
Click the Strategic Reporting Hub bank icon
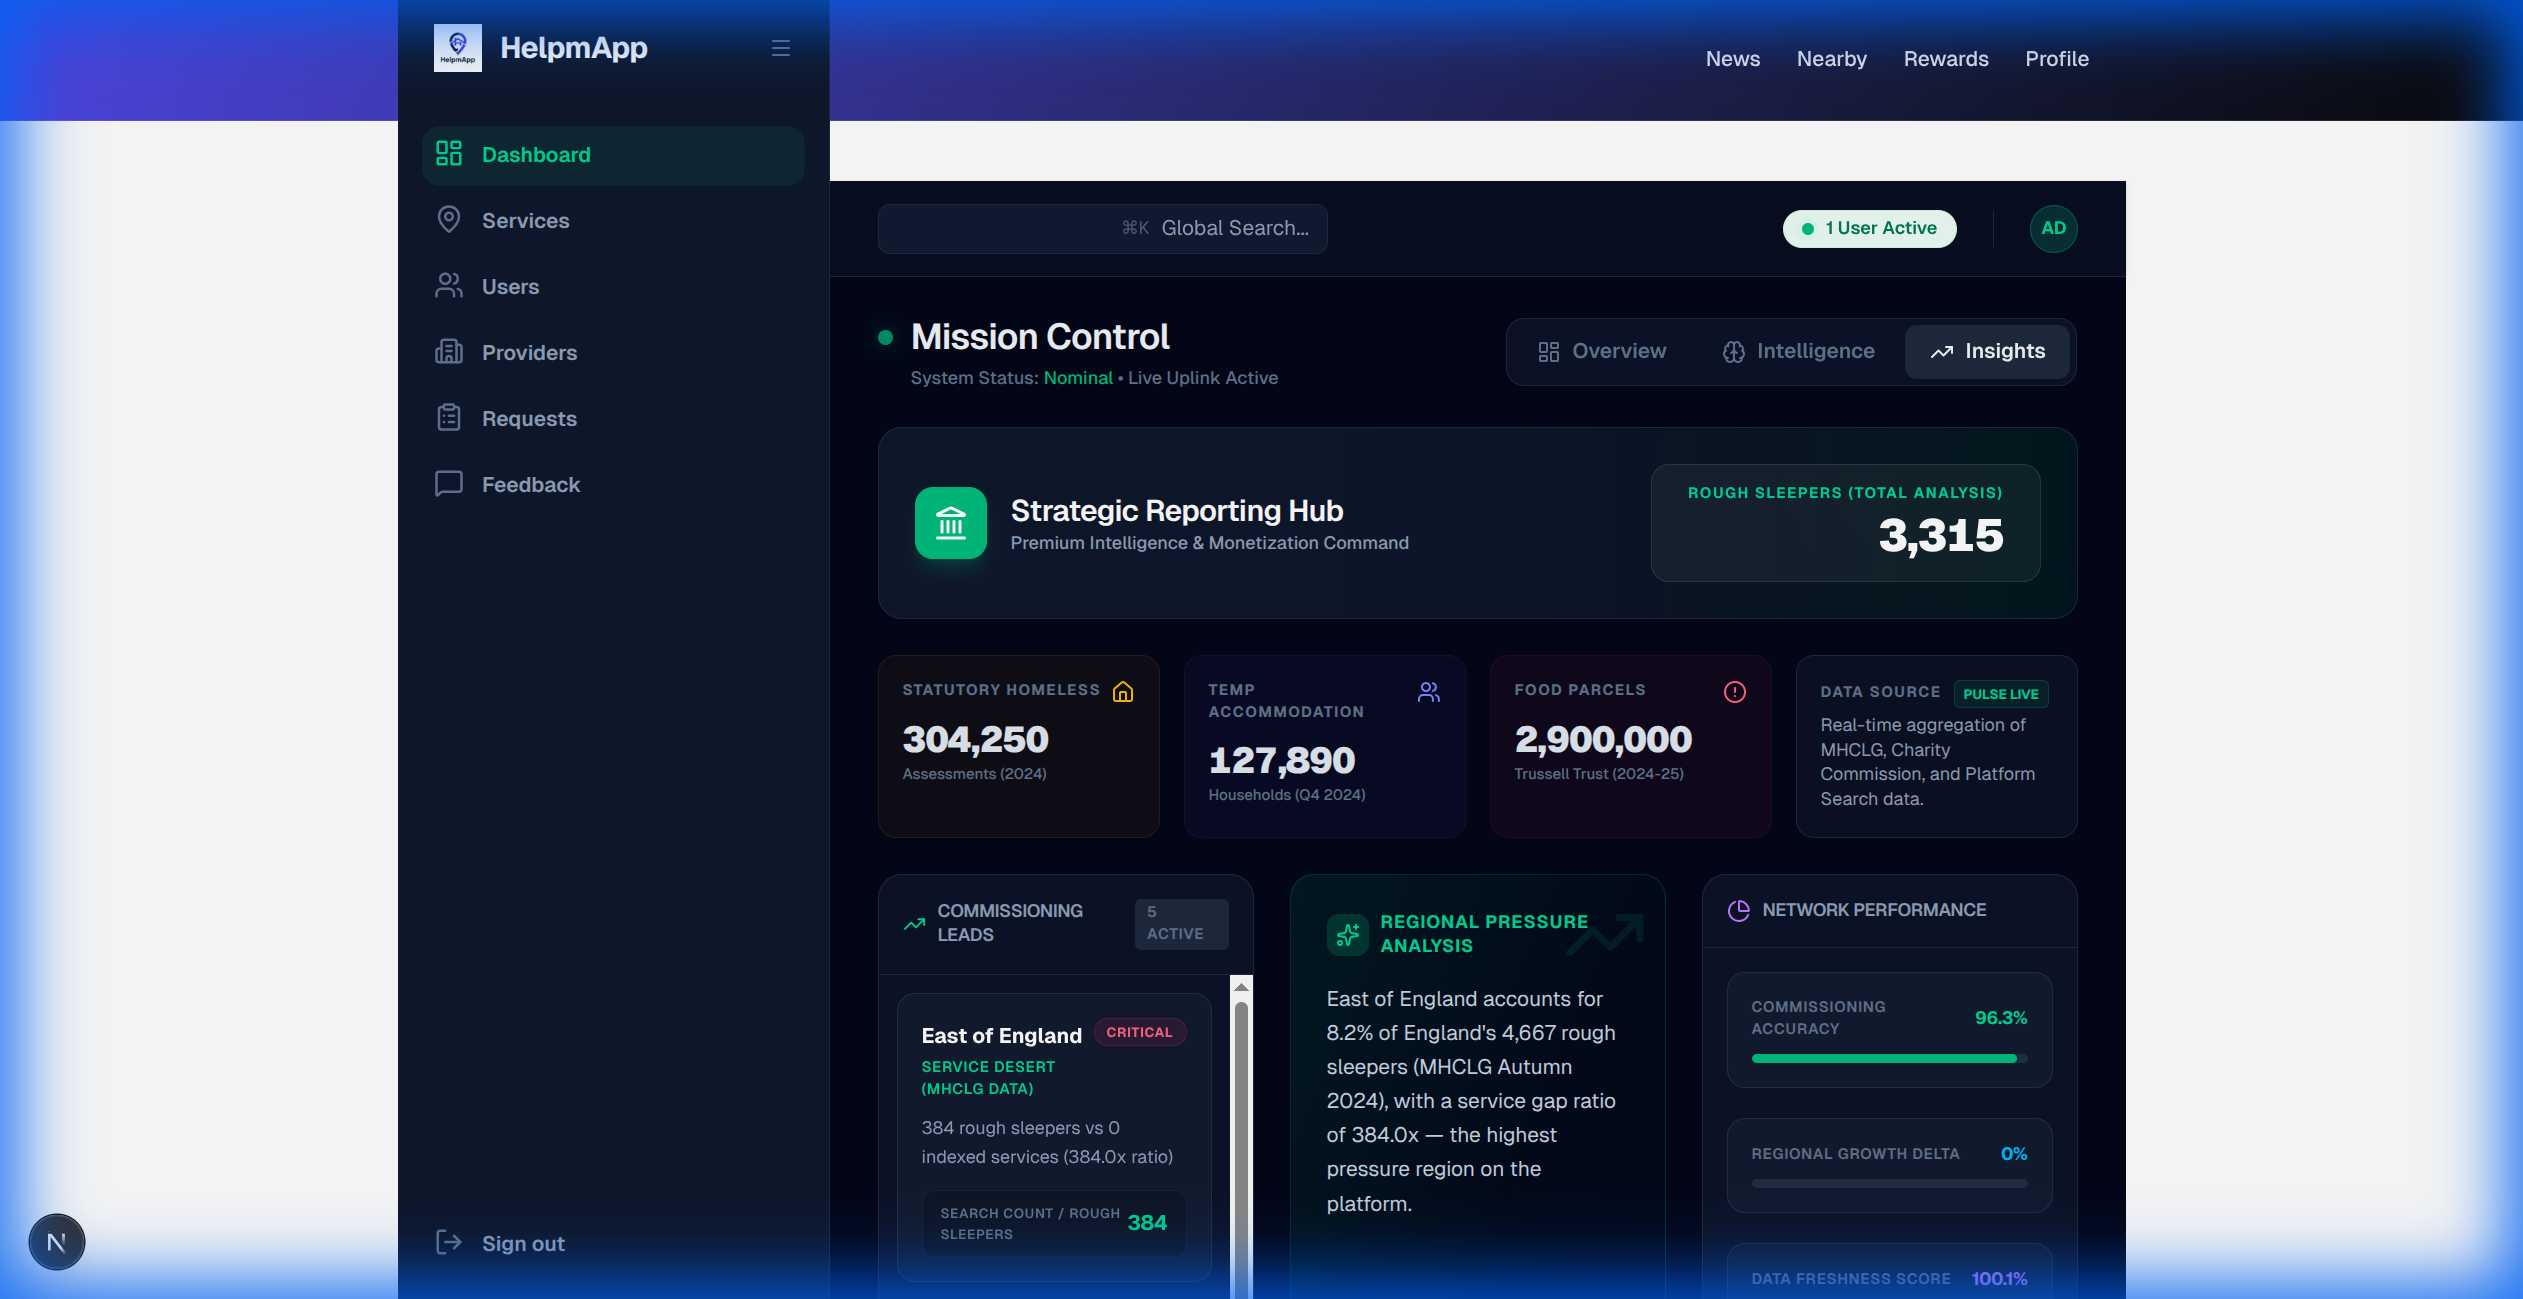point(950,523)
